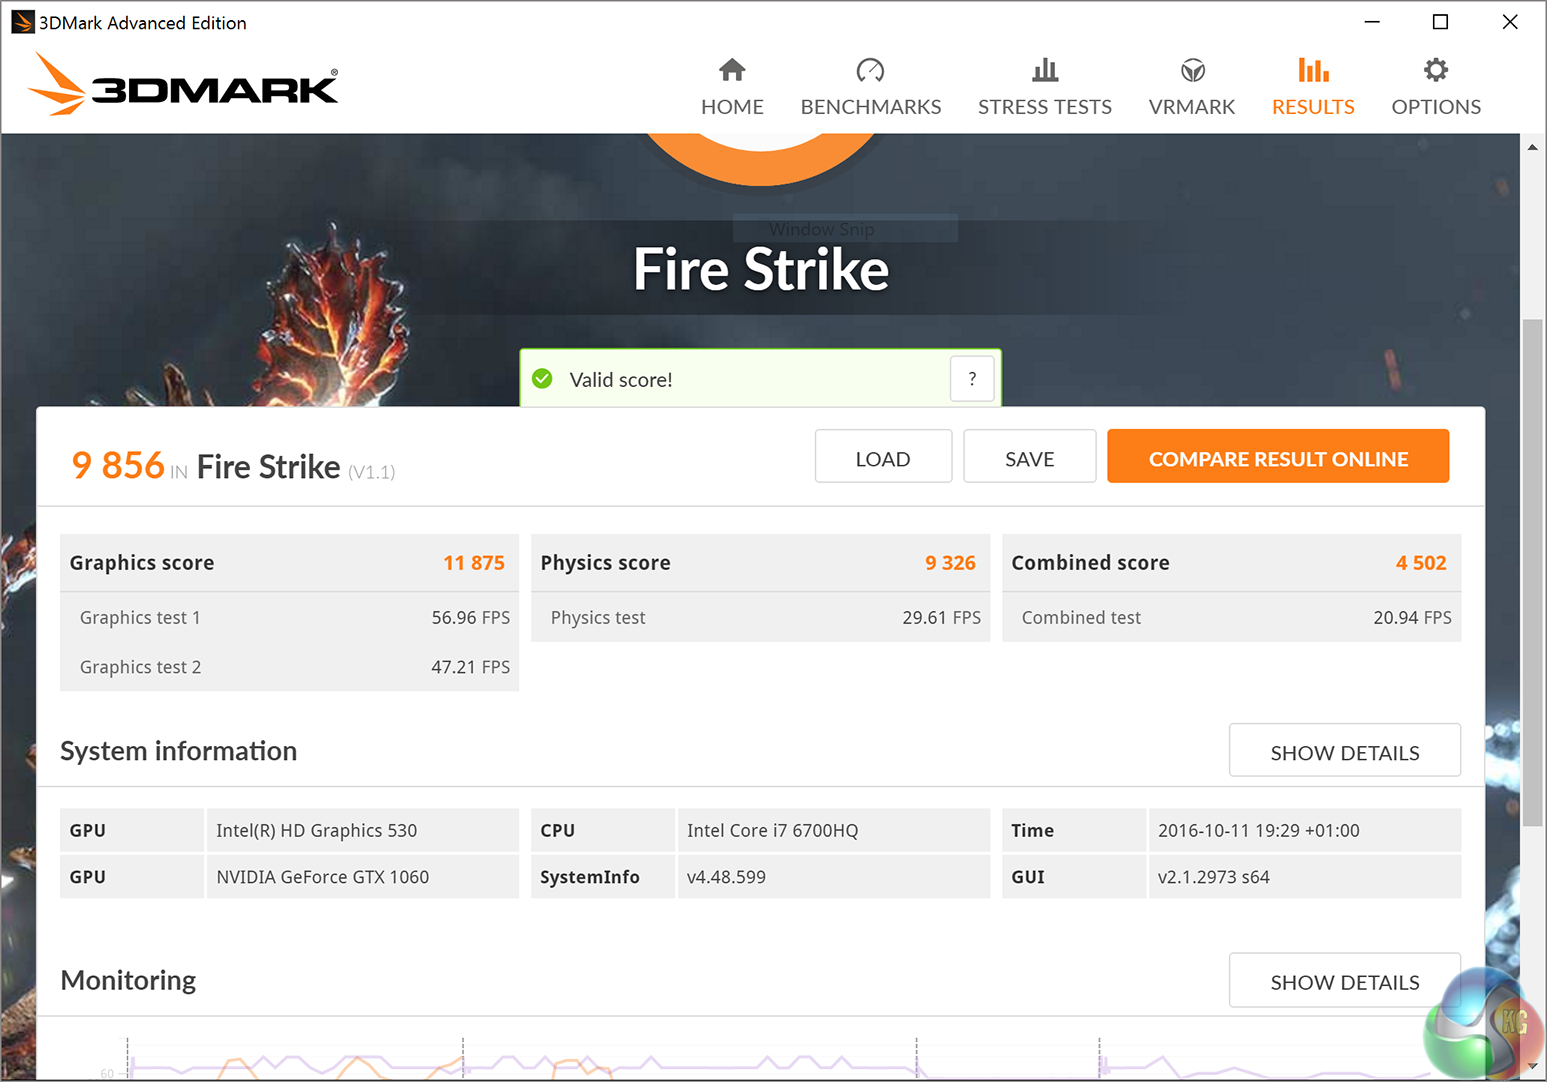Click the 3DMark logo

(x=183, y=84)
